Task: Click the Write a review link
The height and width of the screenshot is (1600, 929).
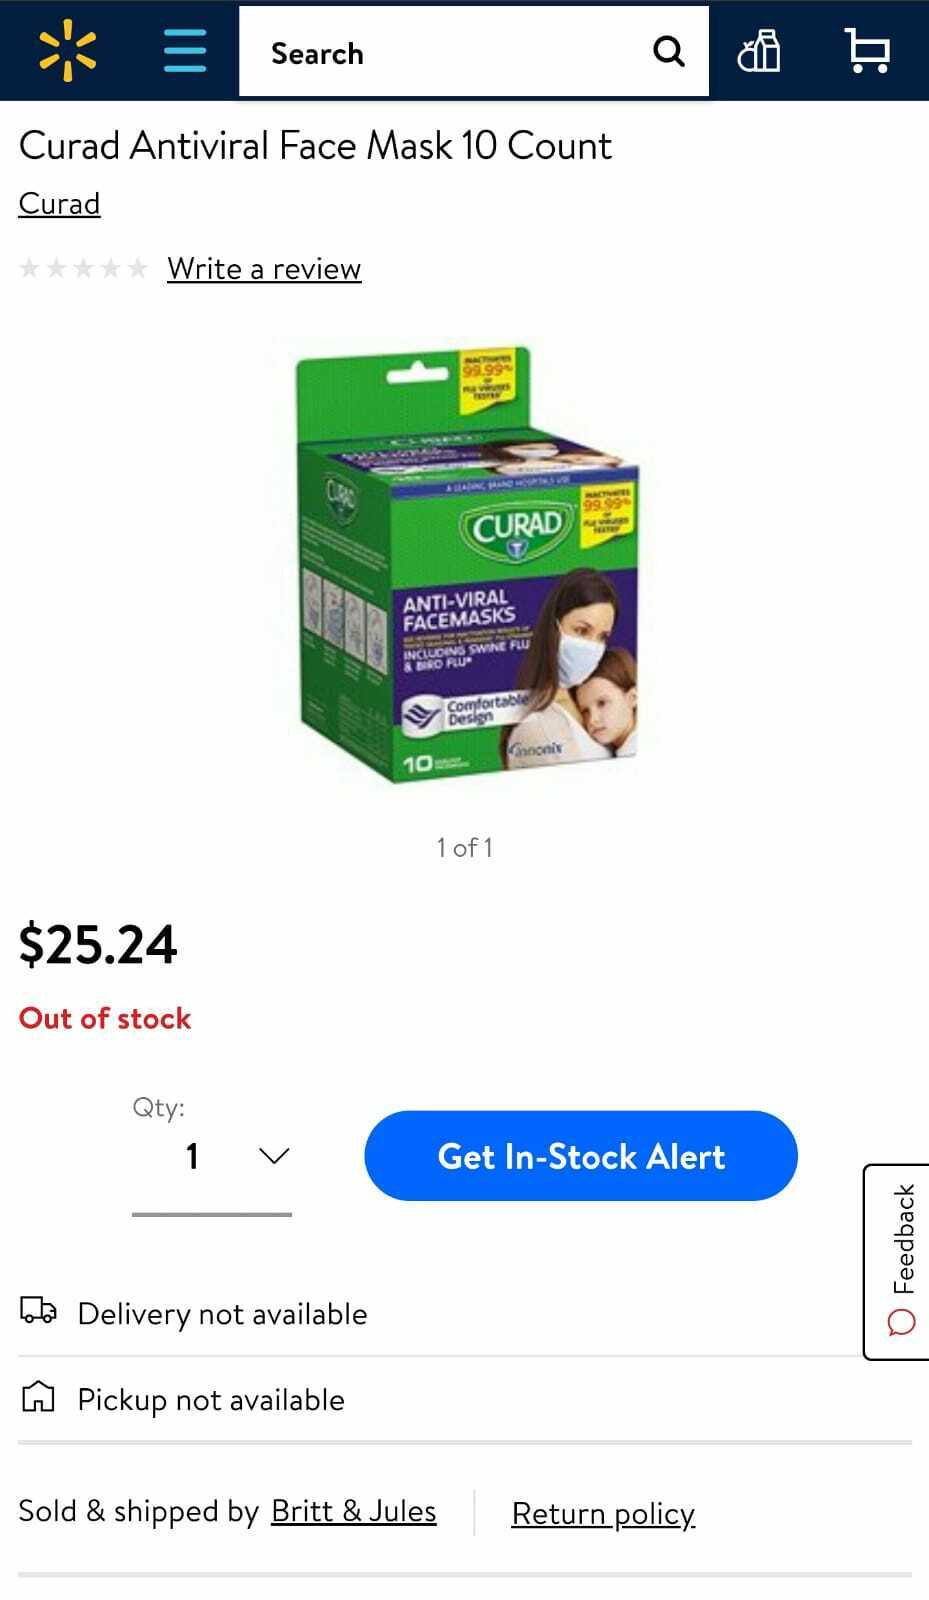Action: tap(264, 269)
